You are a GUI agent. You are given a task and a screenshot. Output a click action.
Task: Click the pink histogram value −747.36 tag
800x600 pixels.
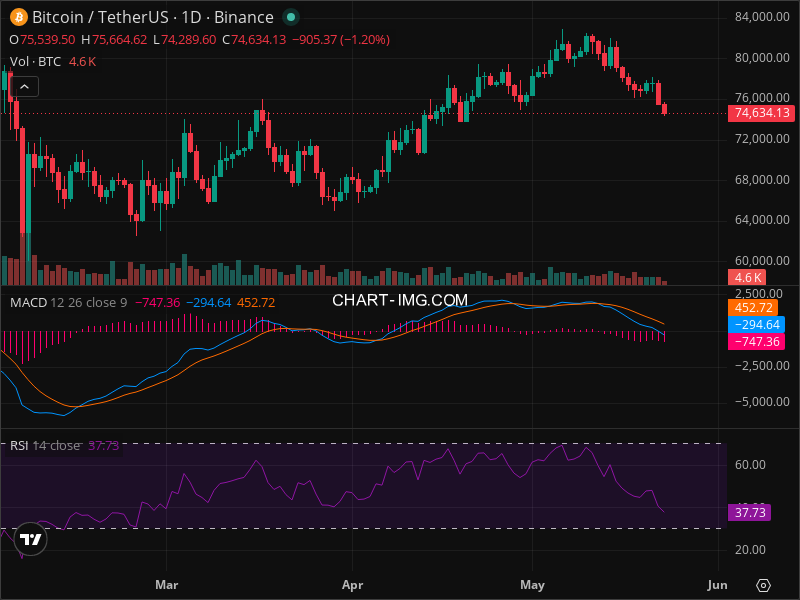756,342
